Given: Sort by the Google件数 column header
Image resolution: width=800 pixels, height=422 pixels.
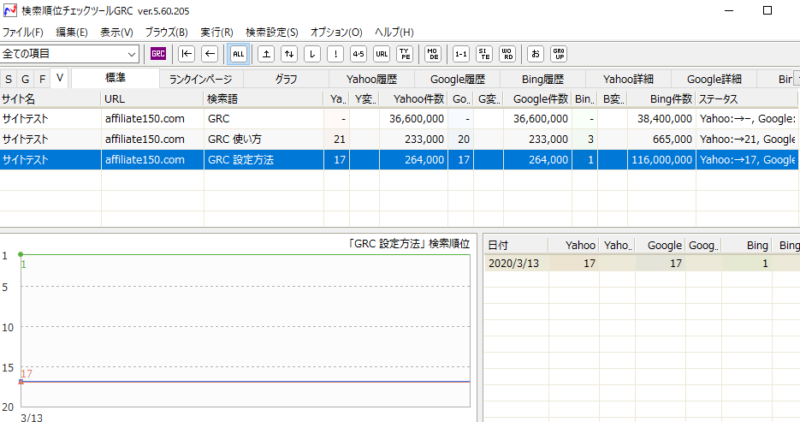Looking at the screenshot, I should click(537, 99).
